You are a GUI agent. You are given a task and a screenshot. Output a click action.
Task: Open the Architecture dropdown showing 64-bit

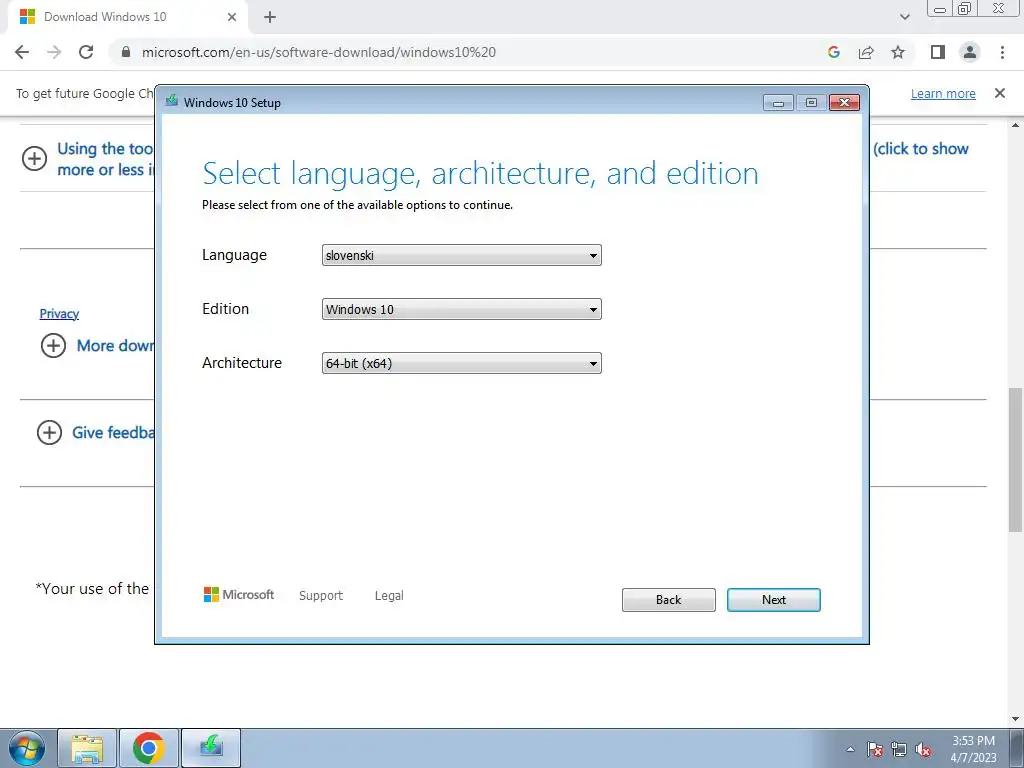462,364
